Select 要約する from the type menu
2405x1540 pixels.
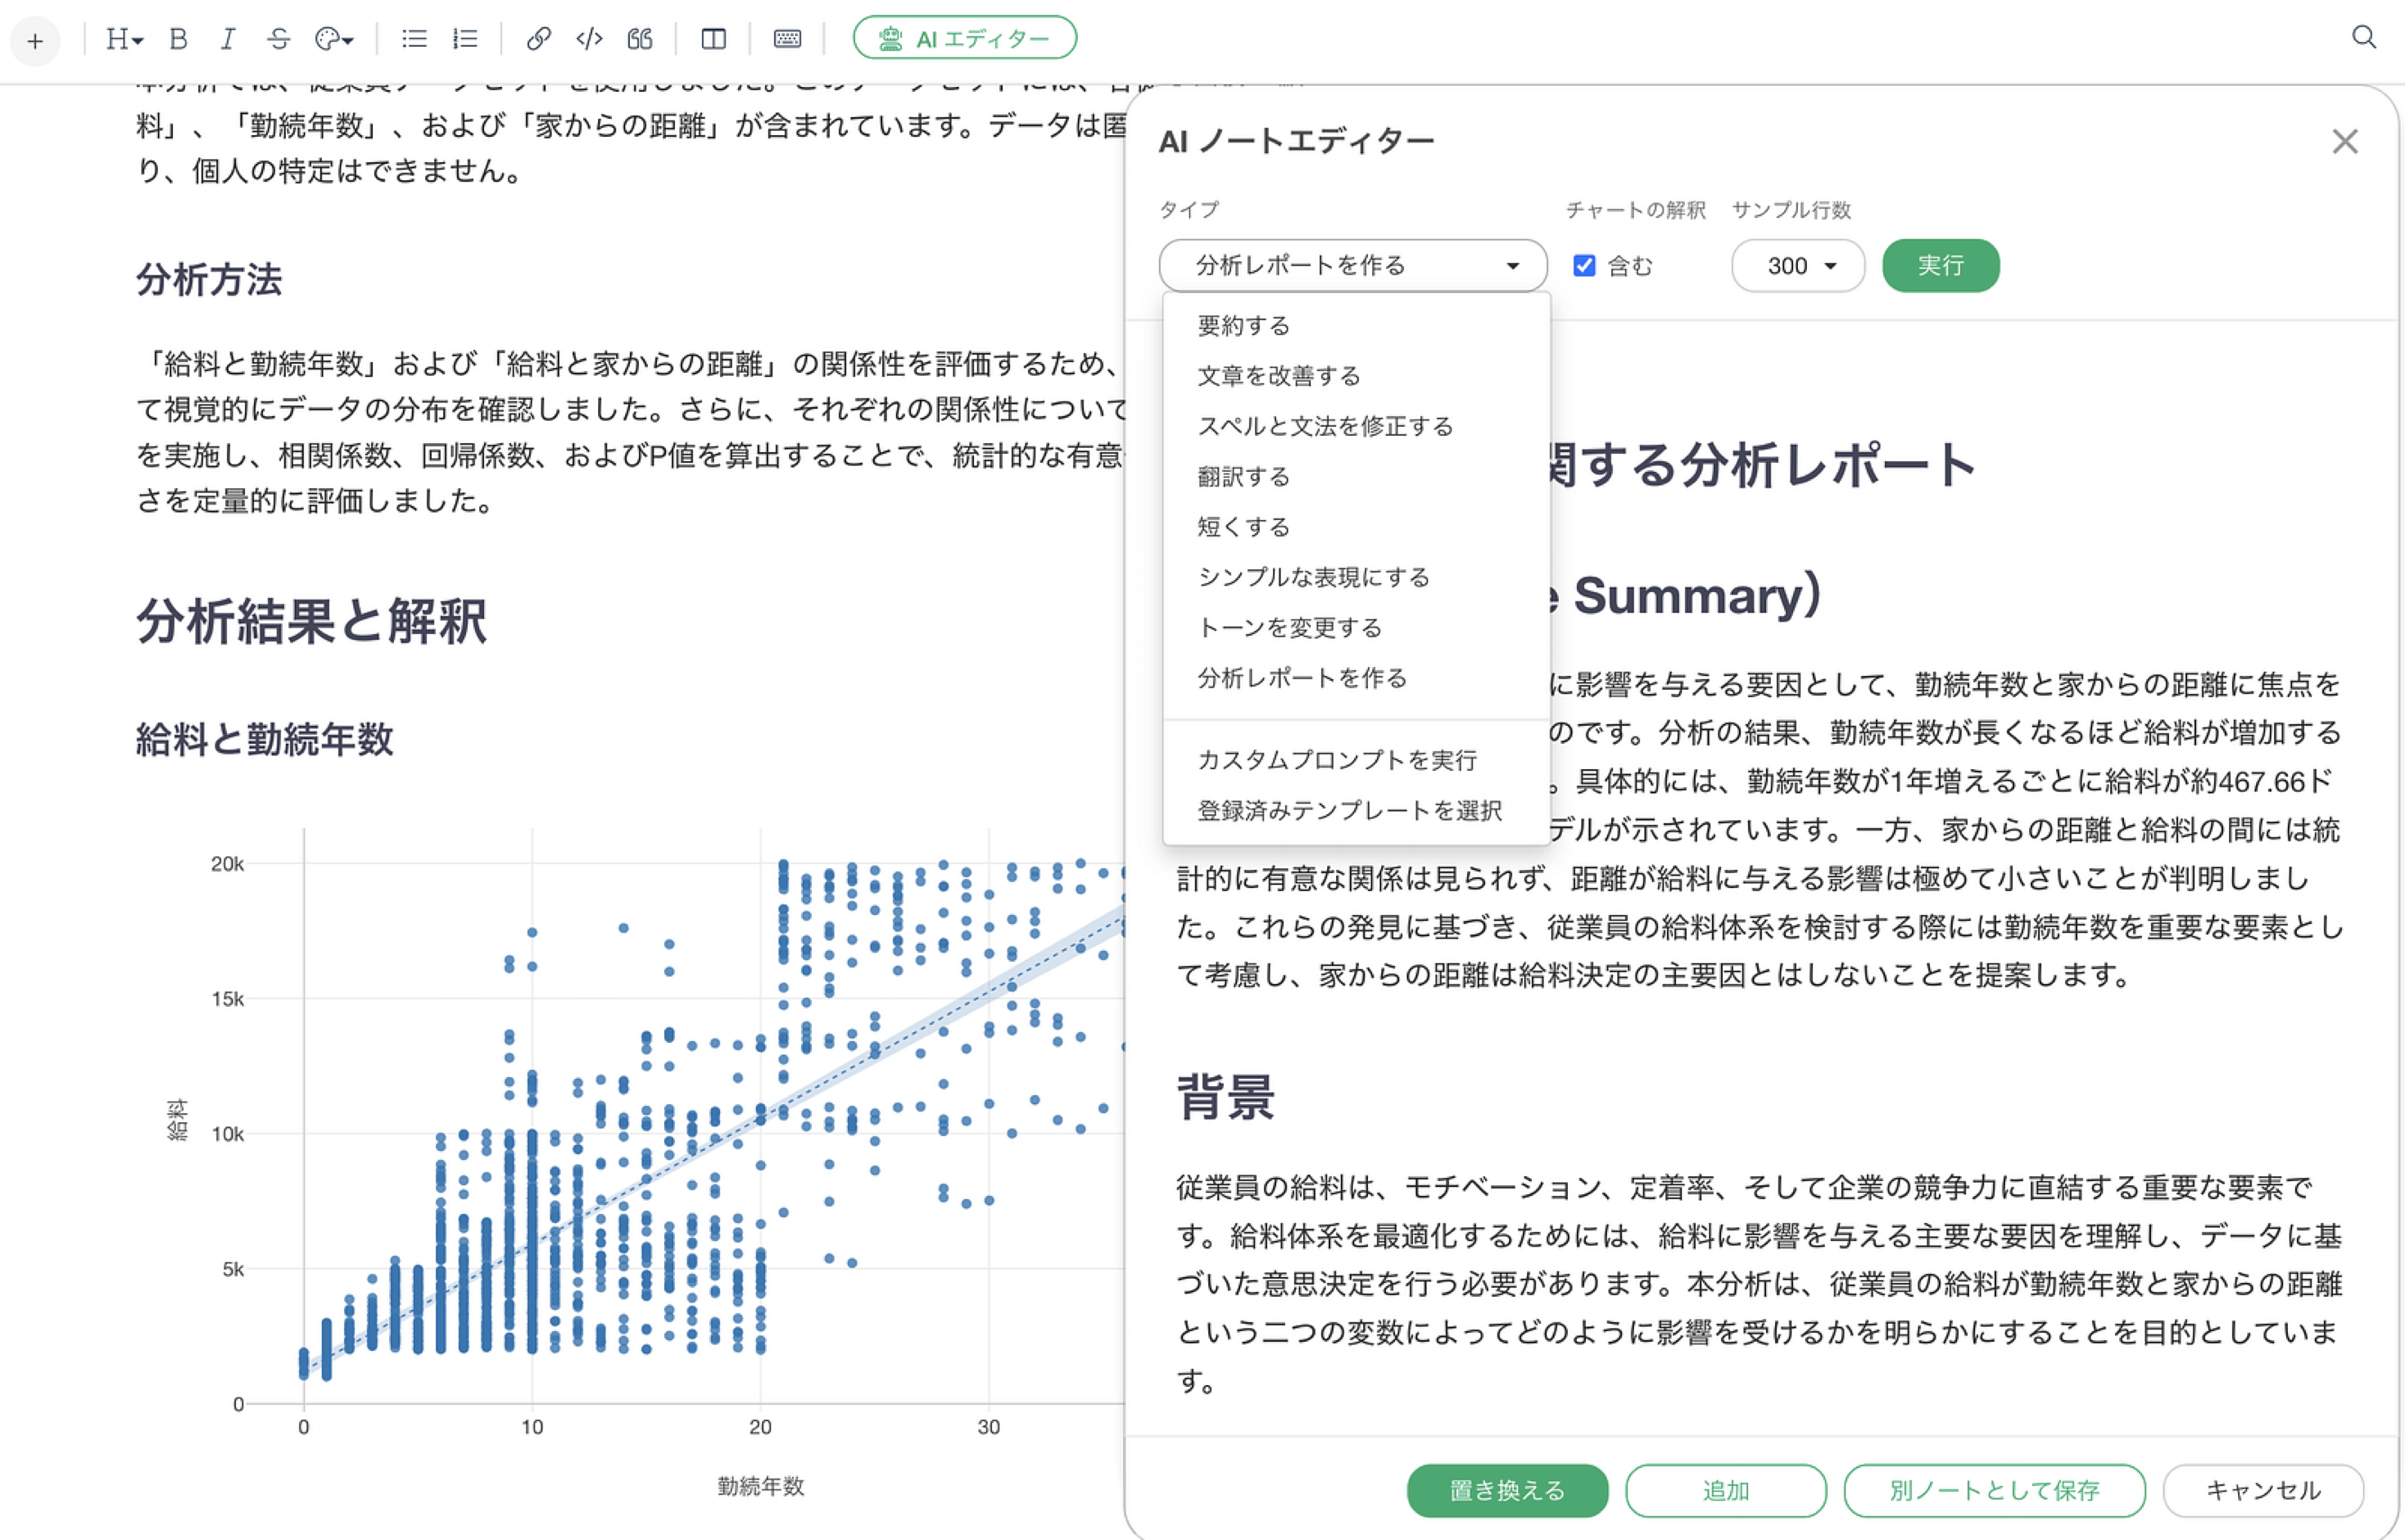(1356, 326)
